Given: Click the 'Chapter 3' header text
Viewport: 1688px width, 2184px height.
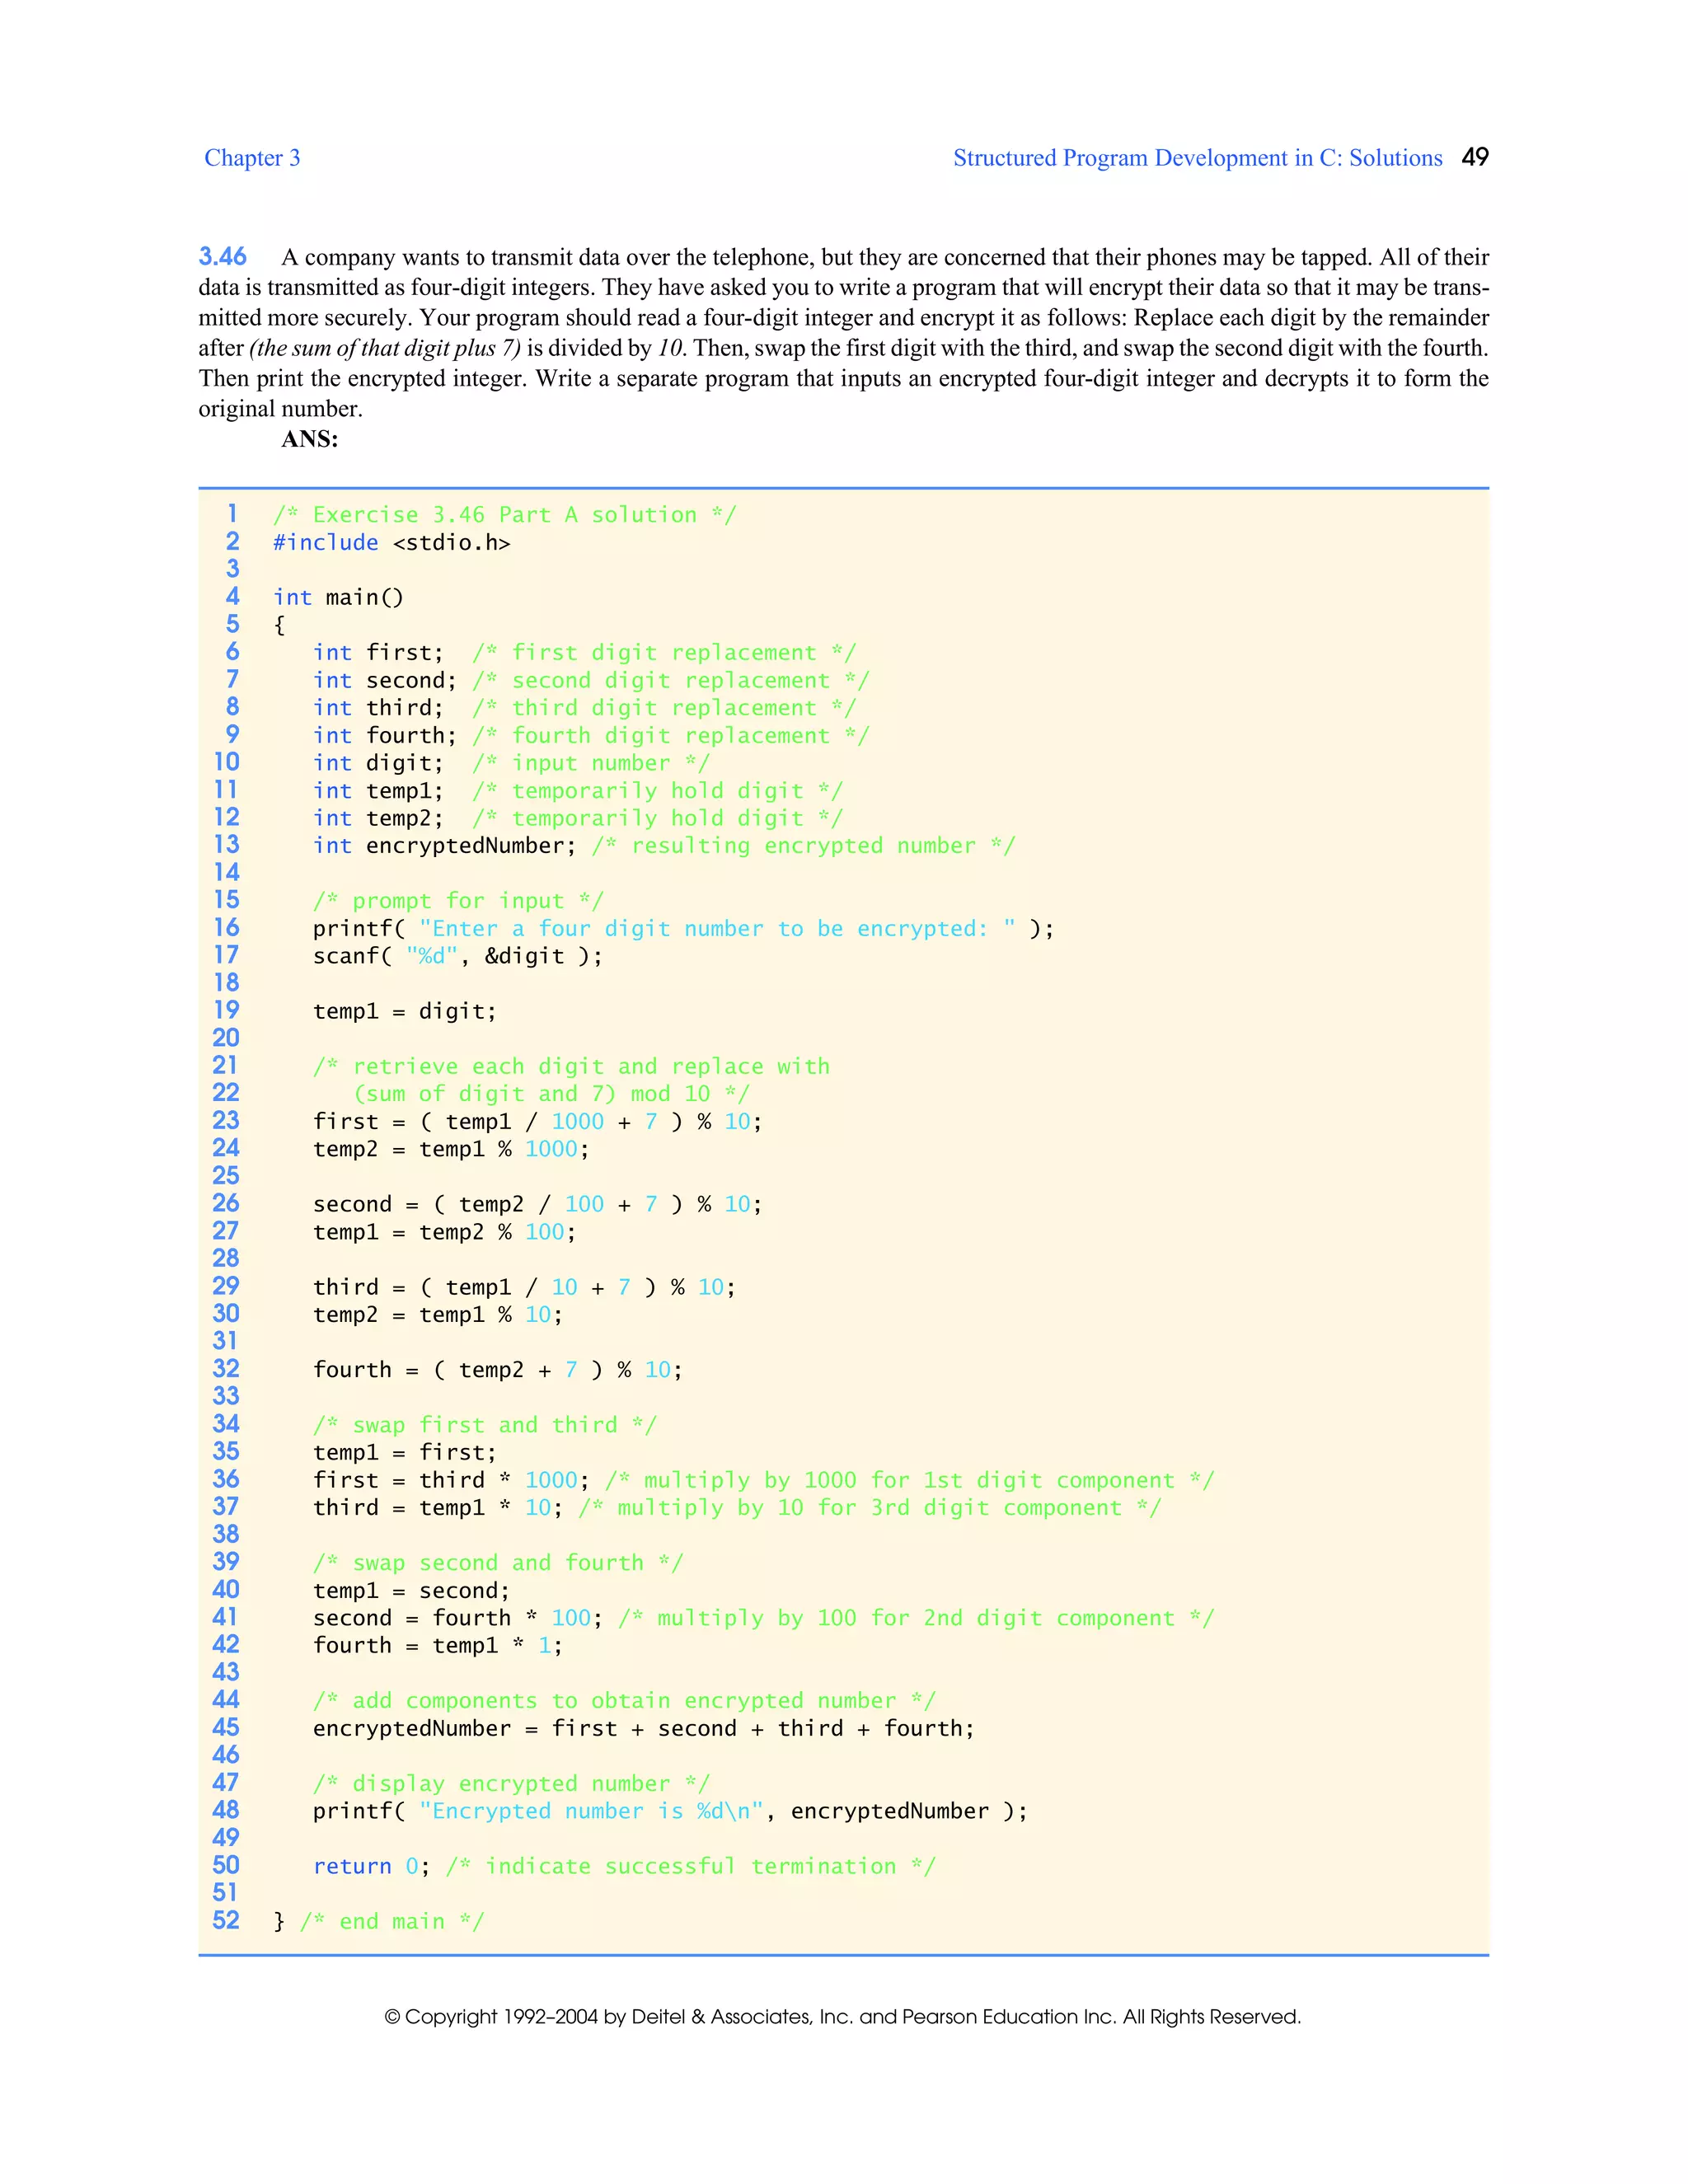Looking at the screenshot, I should (x=252, y=158).
